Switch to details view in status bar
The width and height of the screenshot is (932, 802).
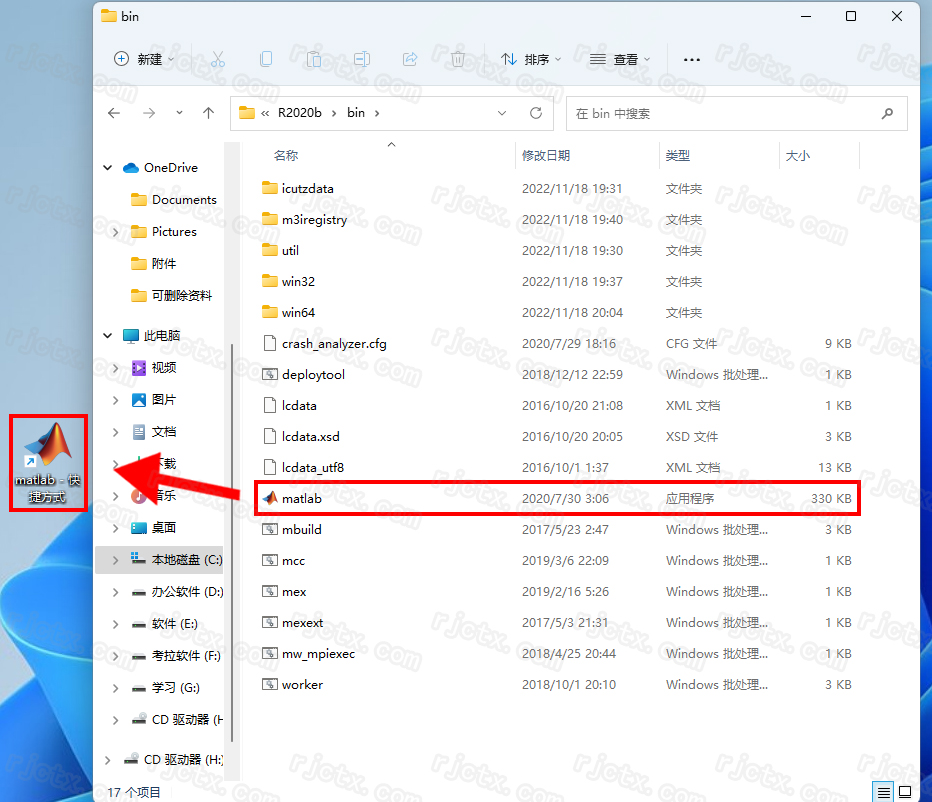pyautogui.click(x=883, y=792)
